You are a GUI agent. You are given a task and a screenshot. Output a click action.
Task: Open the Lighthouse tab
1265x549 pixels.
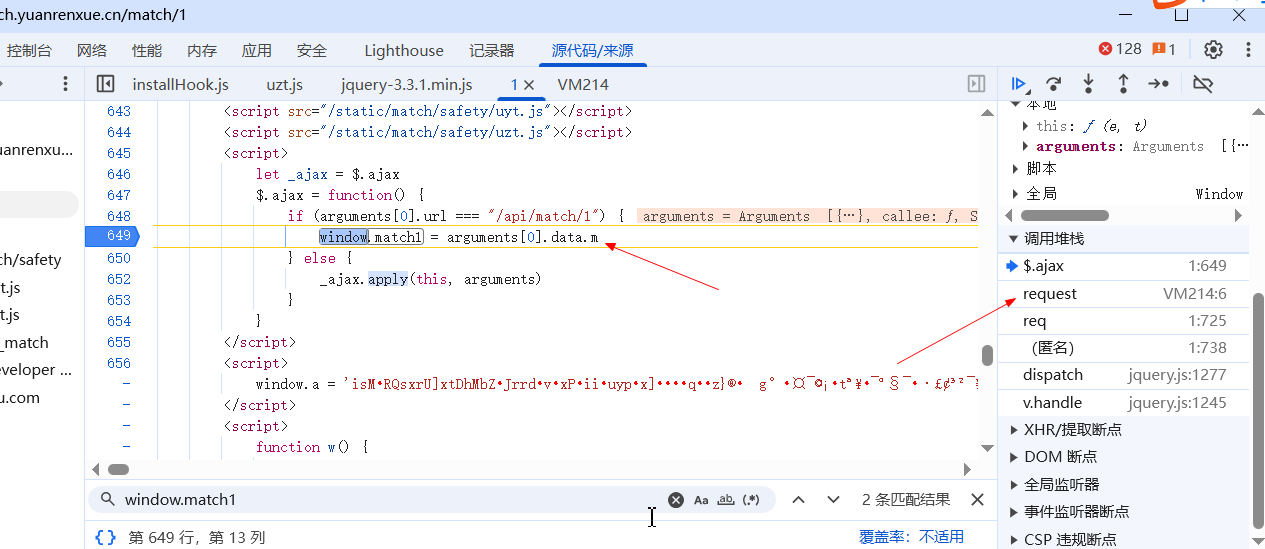pos(404,50)
